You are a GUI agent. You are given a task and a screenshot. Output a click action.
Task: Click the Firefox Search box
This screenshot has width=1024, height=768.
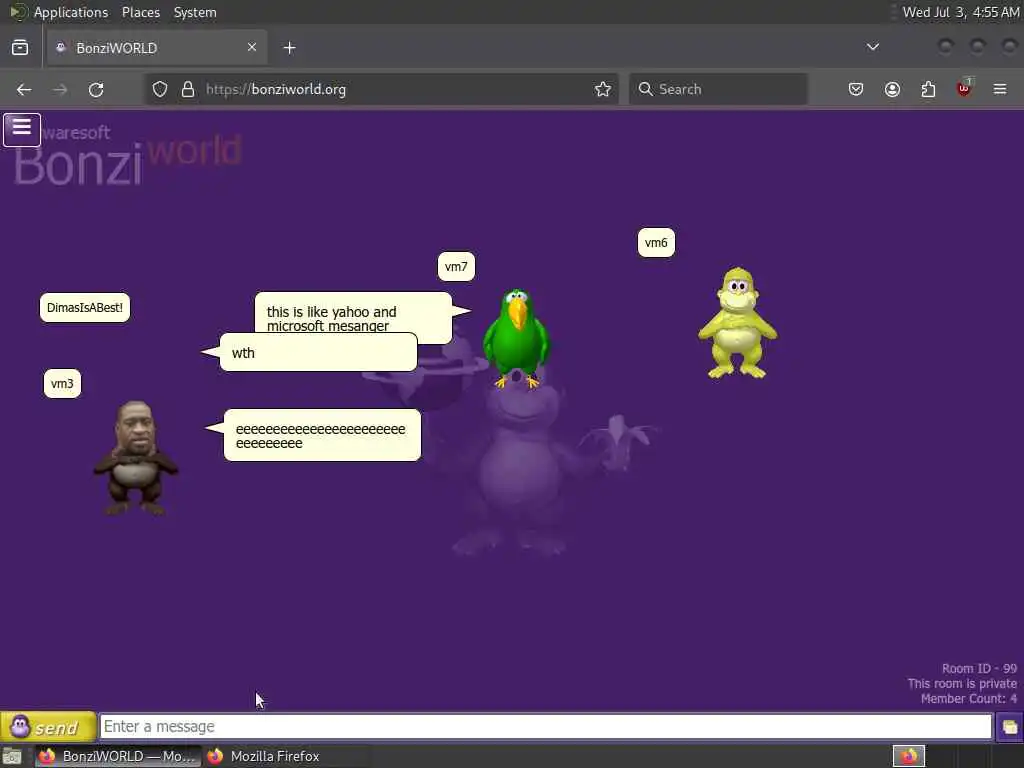coord(718,89)
